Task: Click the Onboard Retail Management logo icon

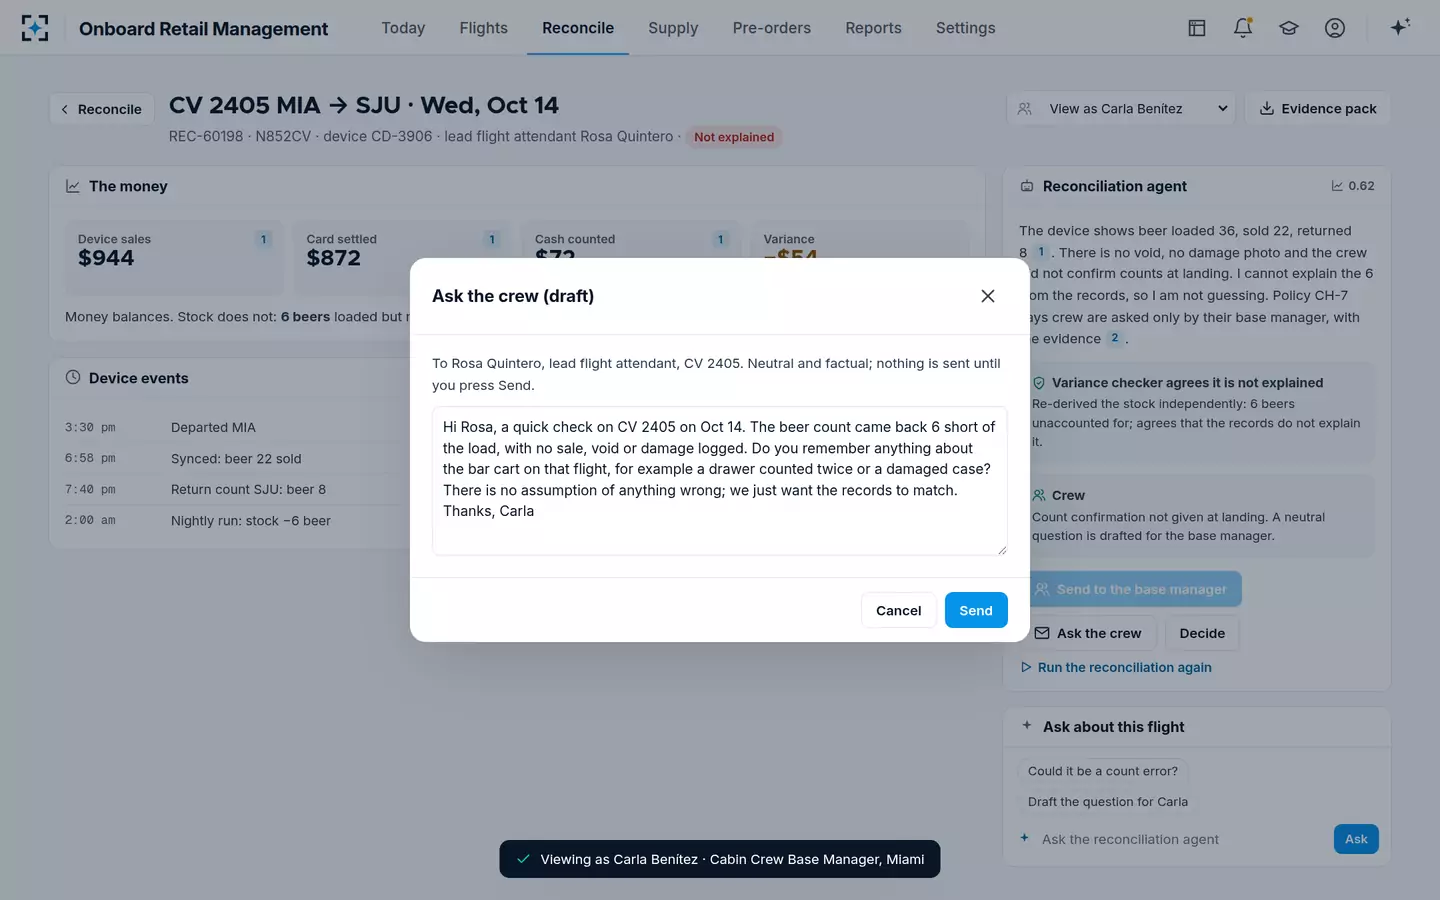Action: [x=35, y=28]
